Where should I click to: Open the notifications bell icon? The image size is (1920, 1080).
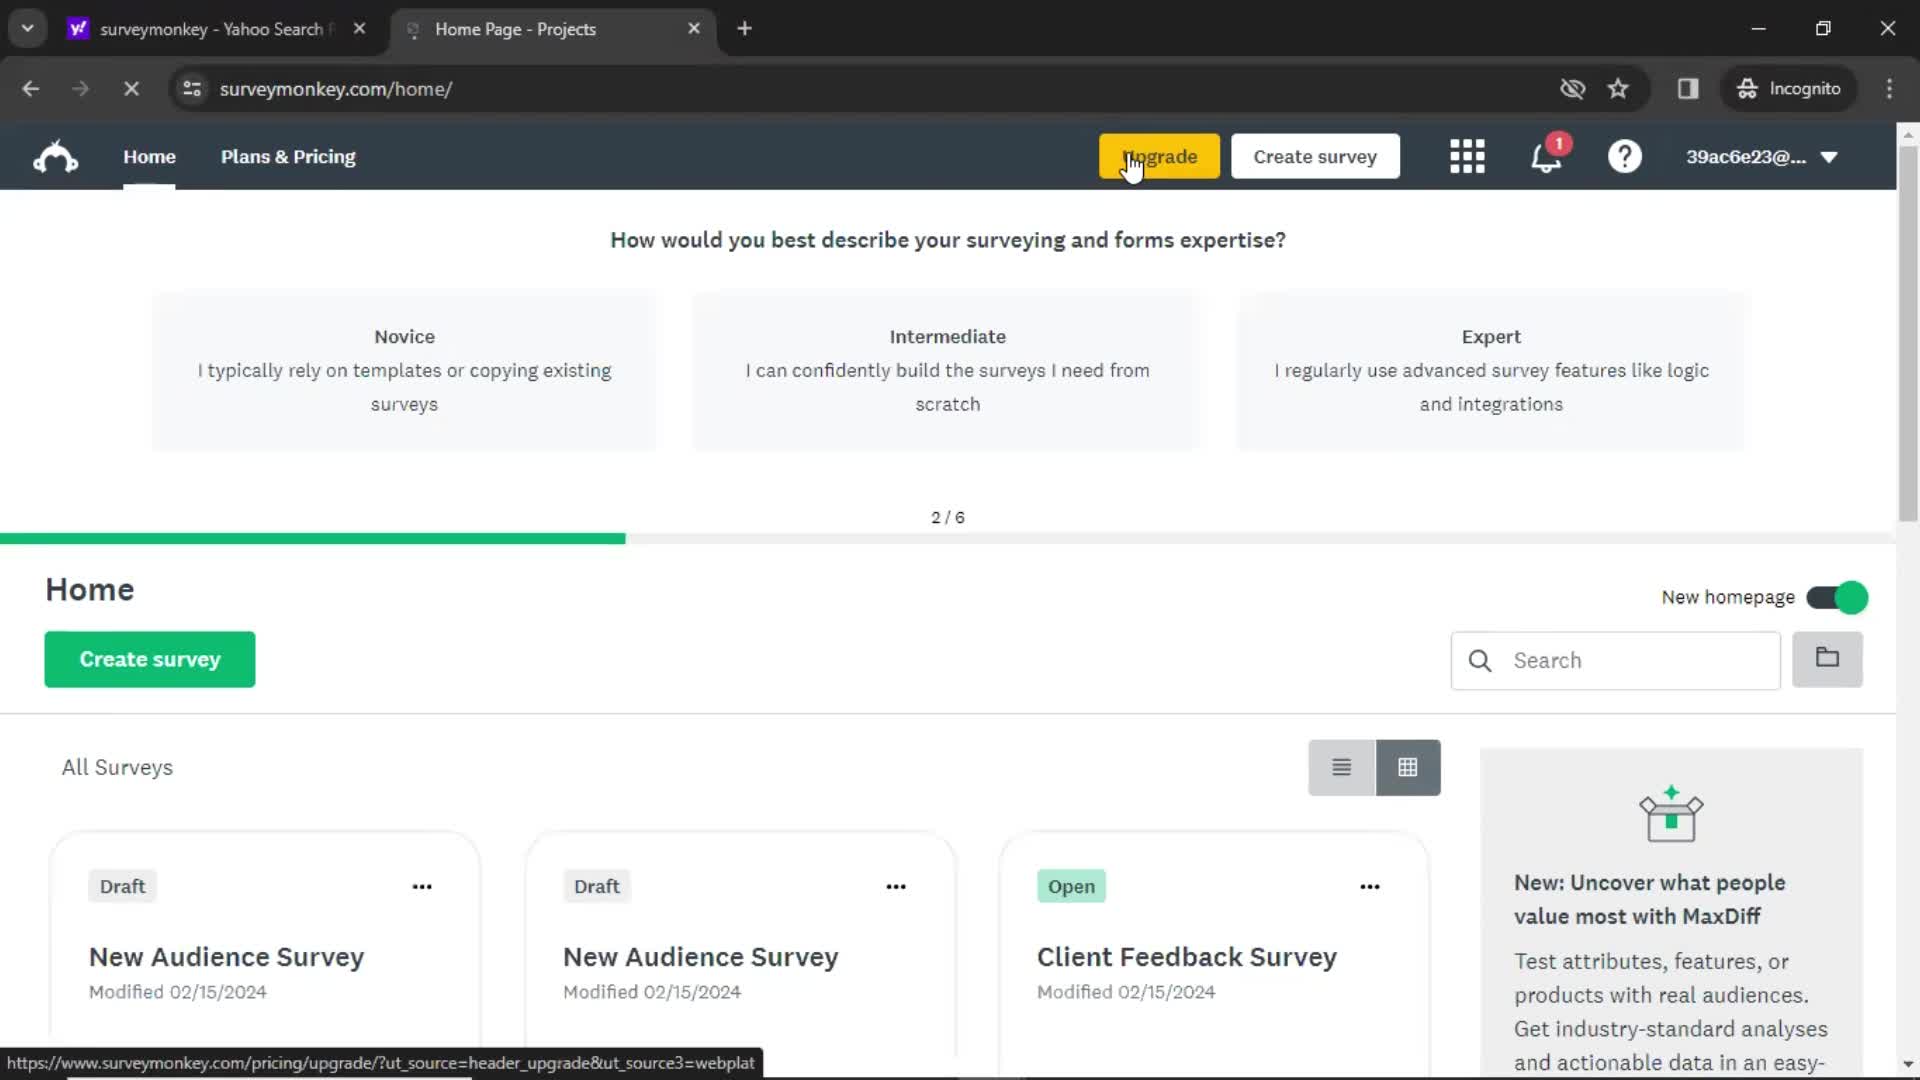pyautogui.click(x=1545, y=157)
